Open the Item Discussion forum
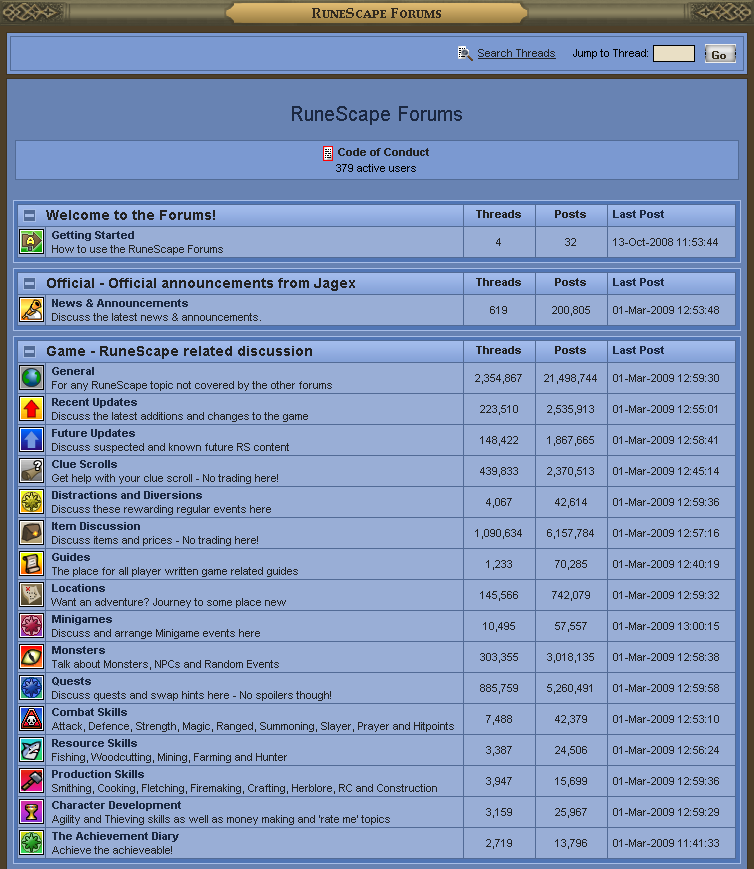 [x=96, y=526]
